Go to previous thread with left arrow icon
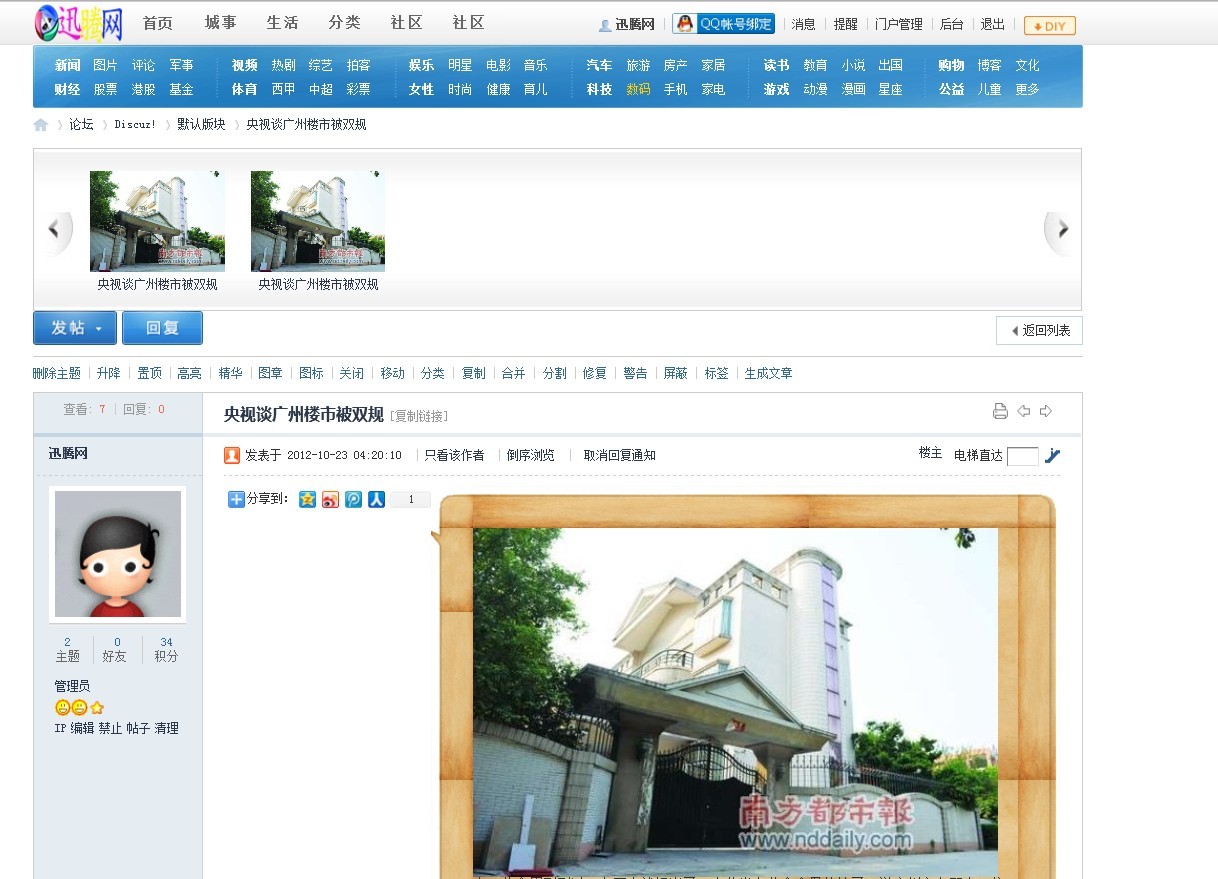 (1023, 412)
